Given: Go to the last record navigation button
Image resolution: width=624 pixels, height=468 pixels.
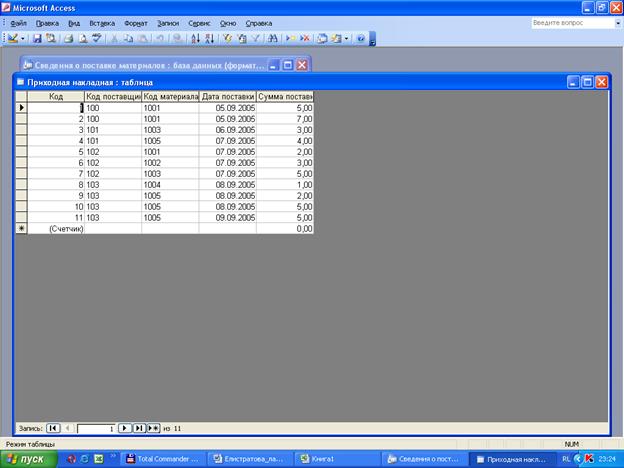Looking at the screenshot, I should pyautogui.click(x=139, y=428).
